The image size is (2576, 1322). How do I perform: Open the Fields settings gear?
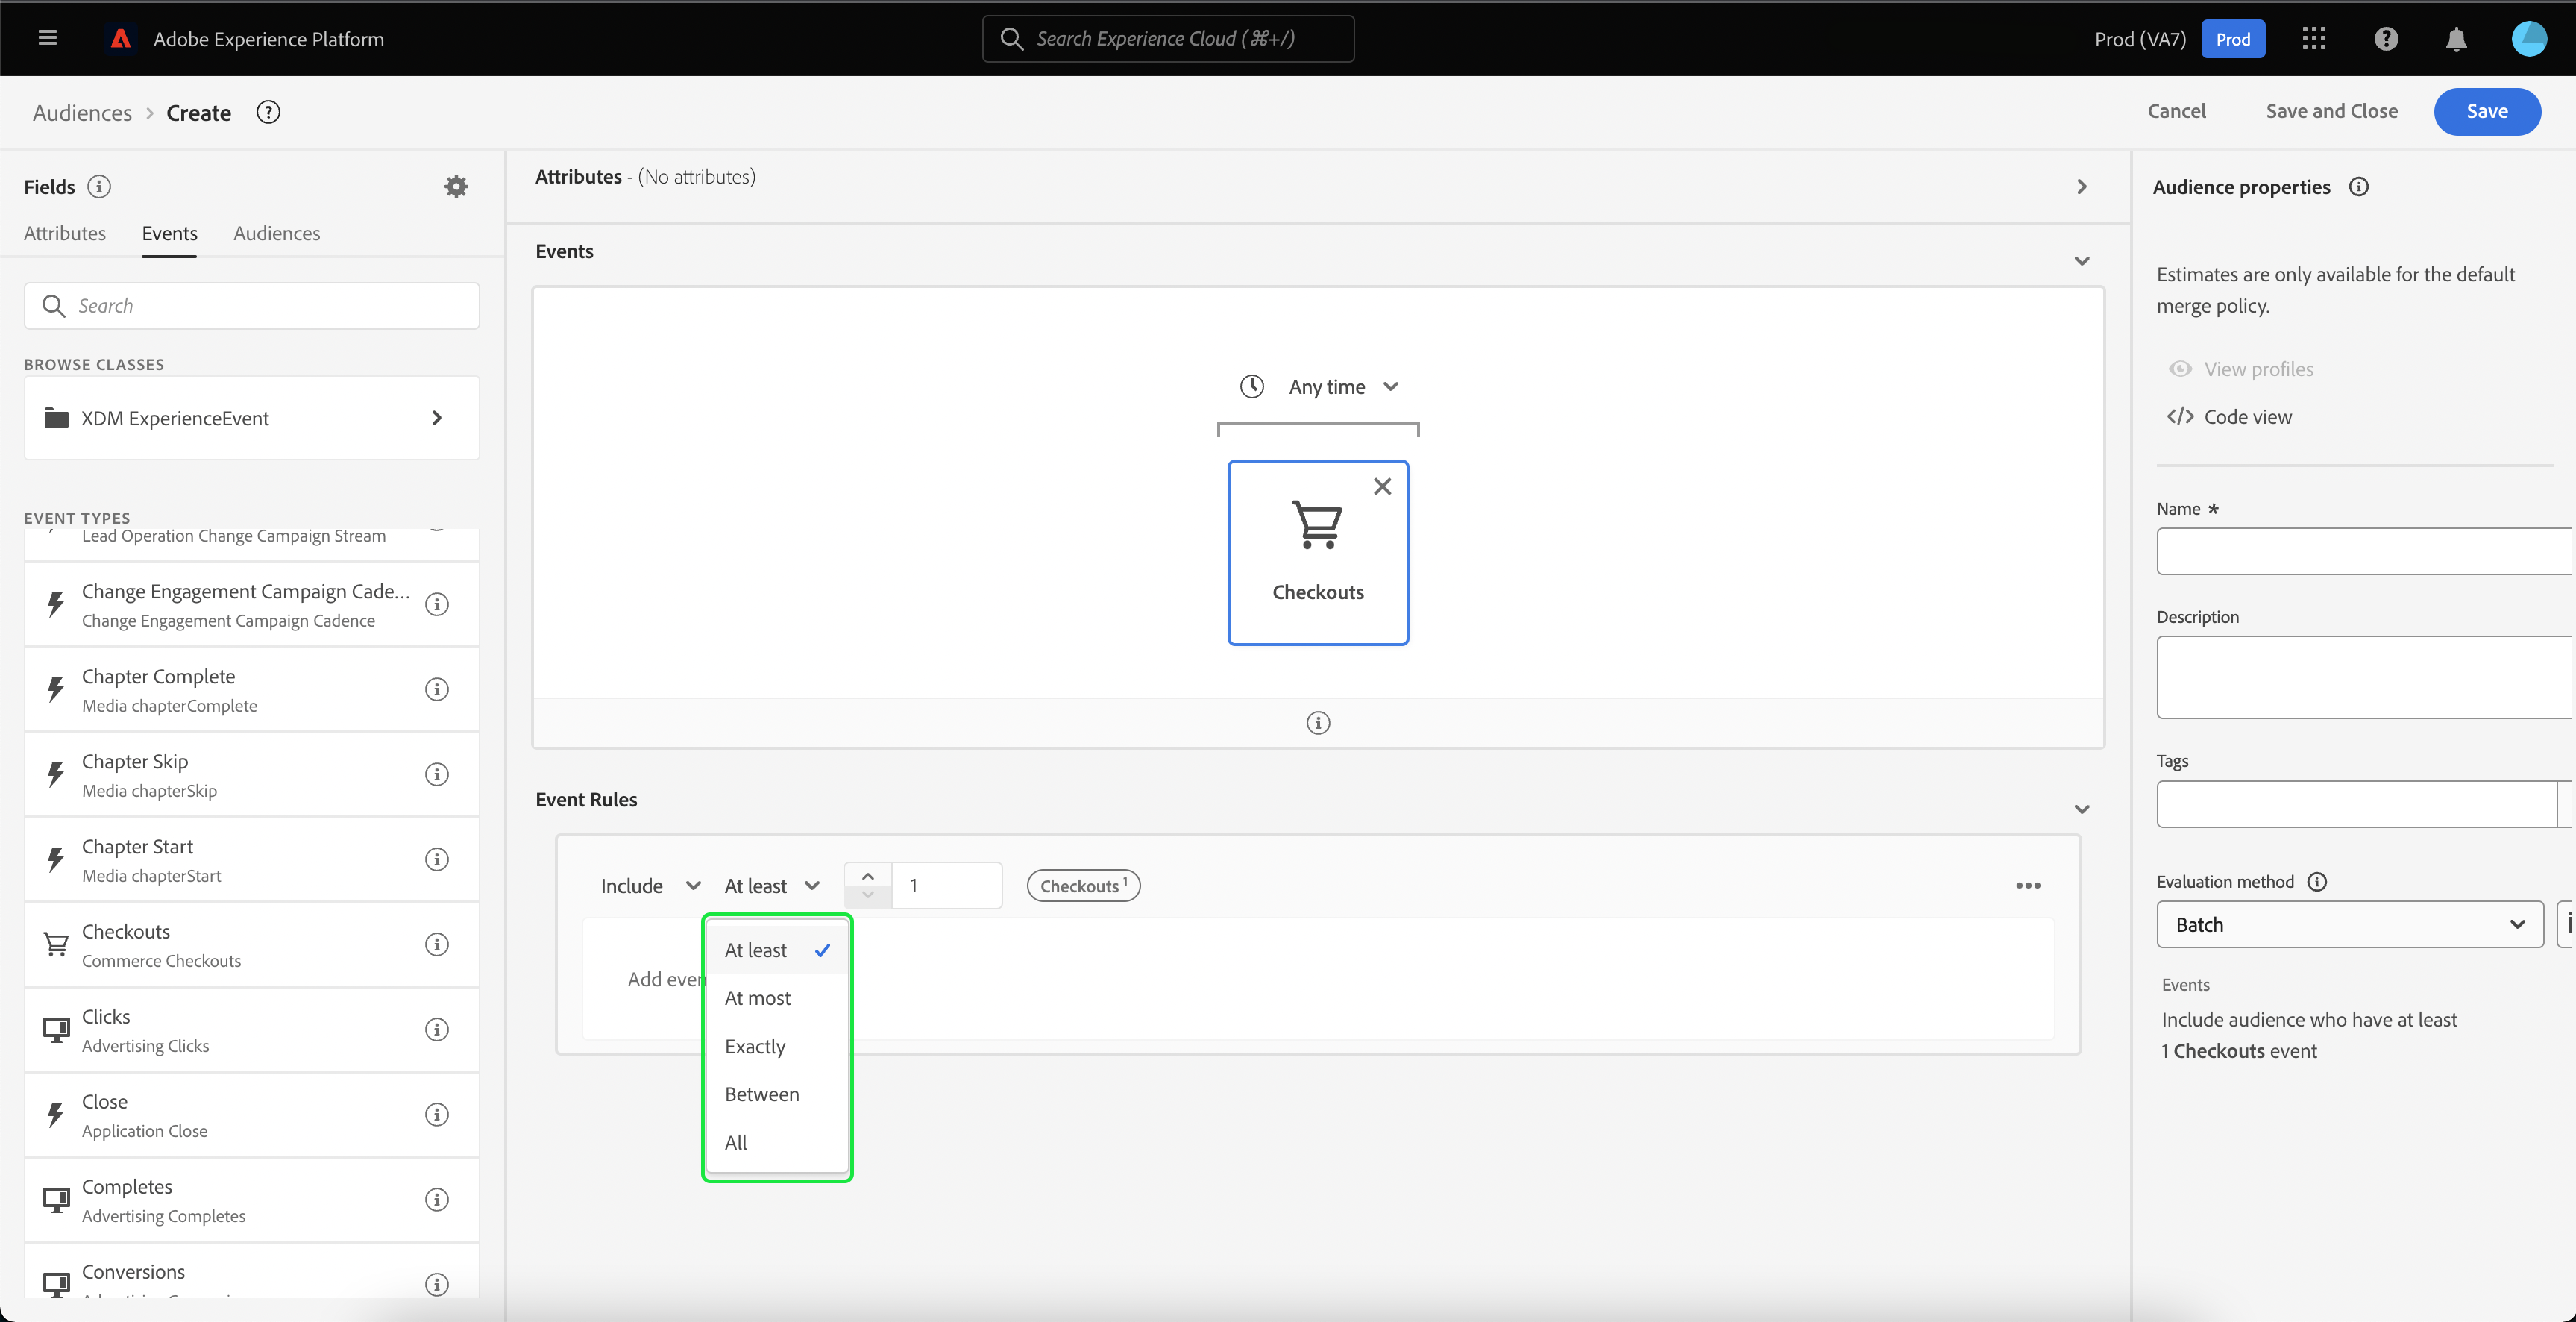point(456,187)
